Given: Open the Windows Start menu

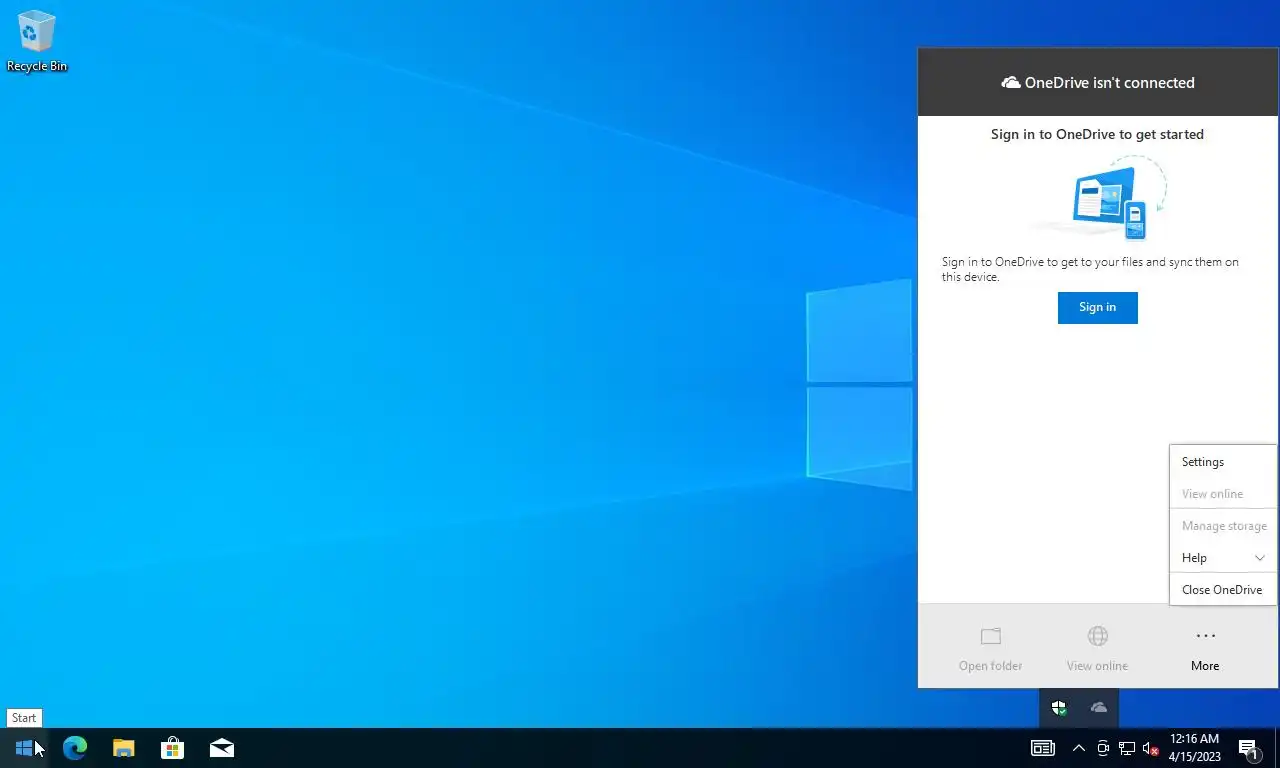Looking at the screenshot, I should pyautogui.click(x=24, y=748).
